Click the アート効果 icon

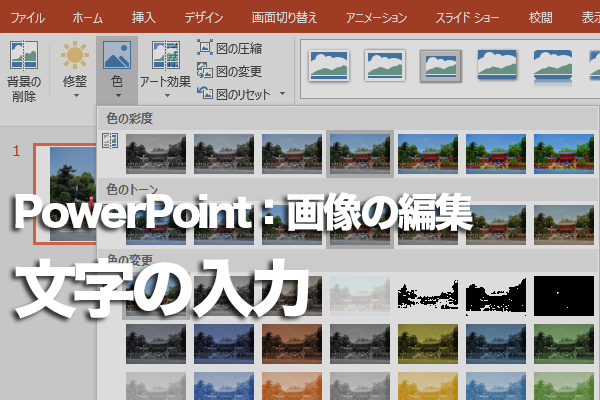(166, 56)
